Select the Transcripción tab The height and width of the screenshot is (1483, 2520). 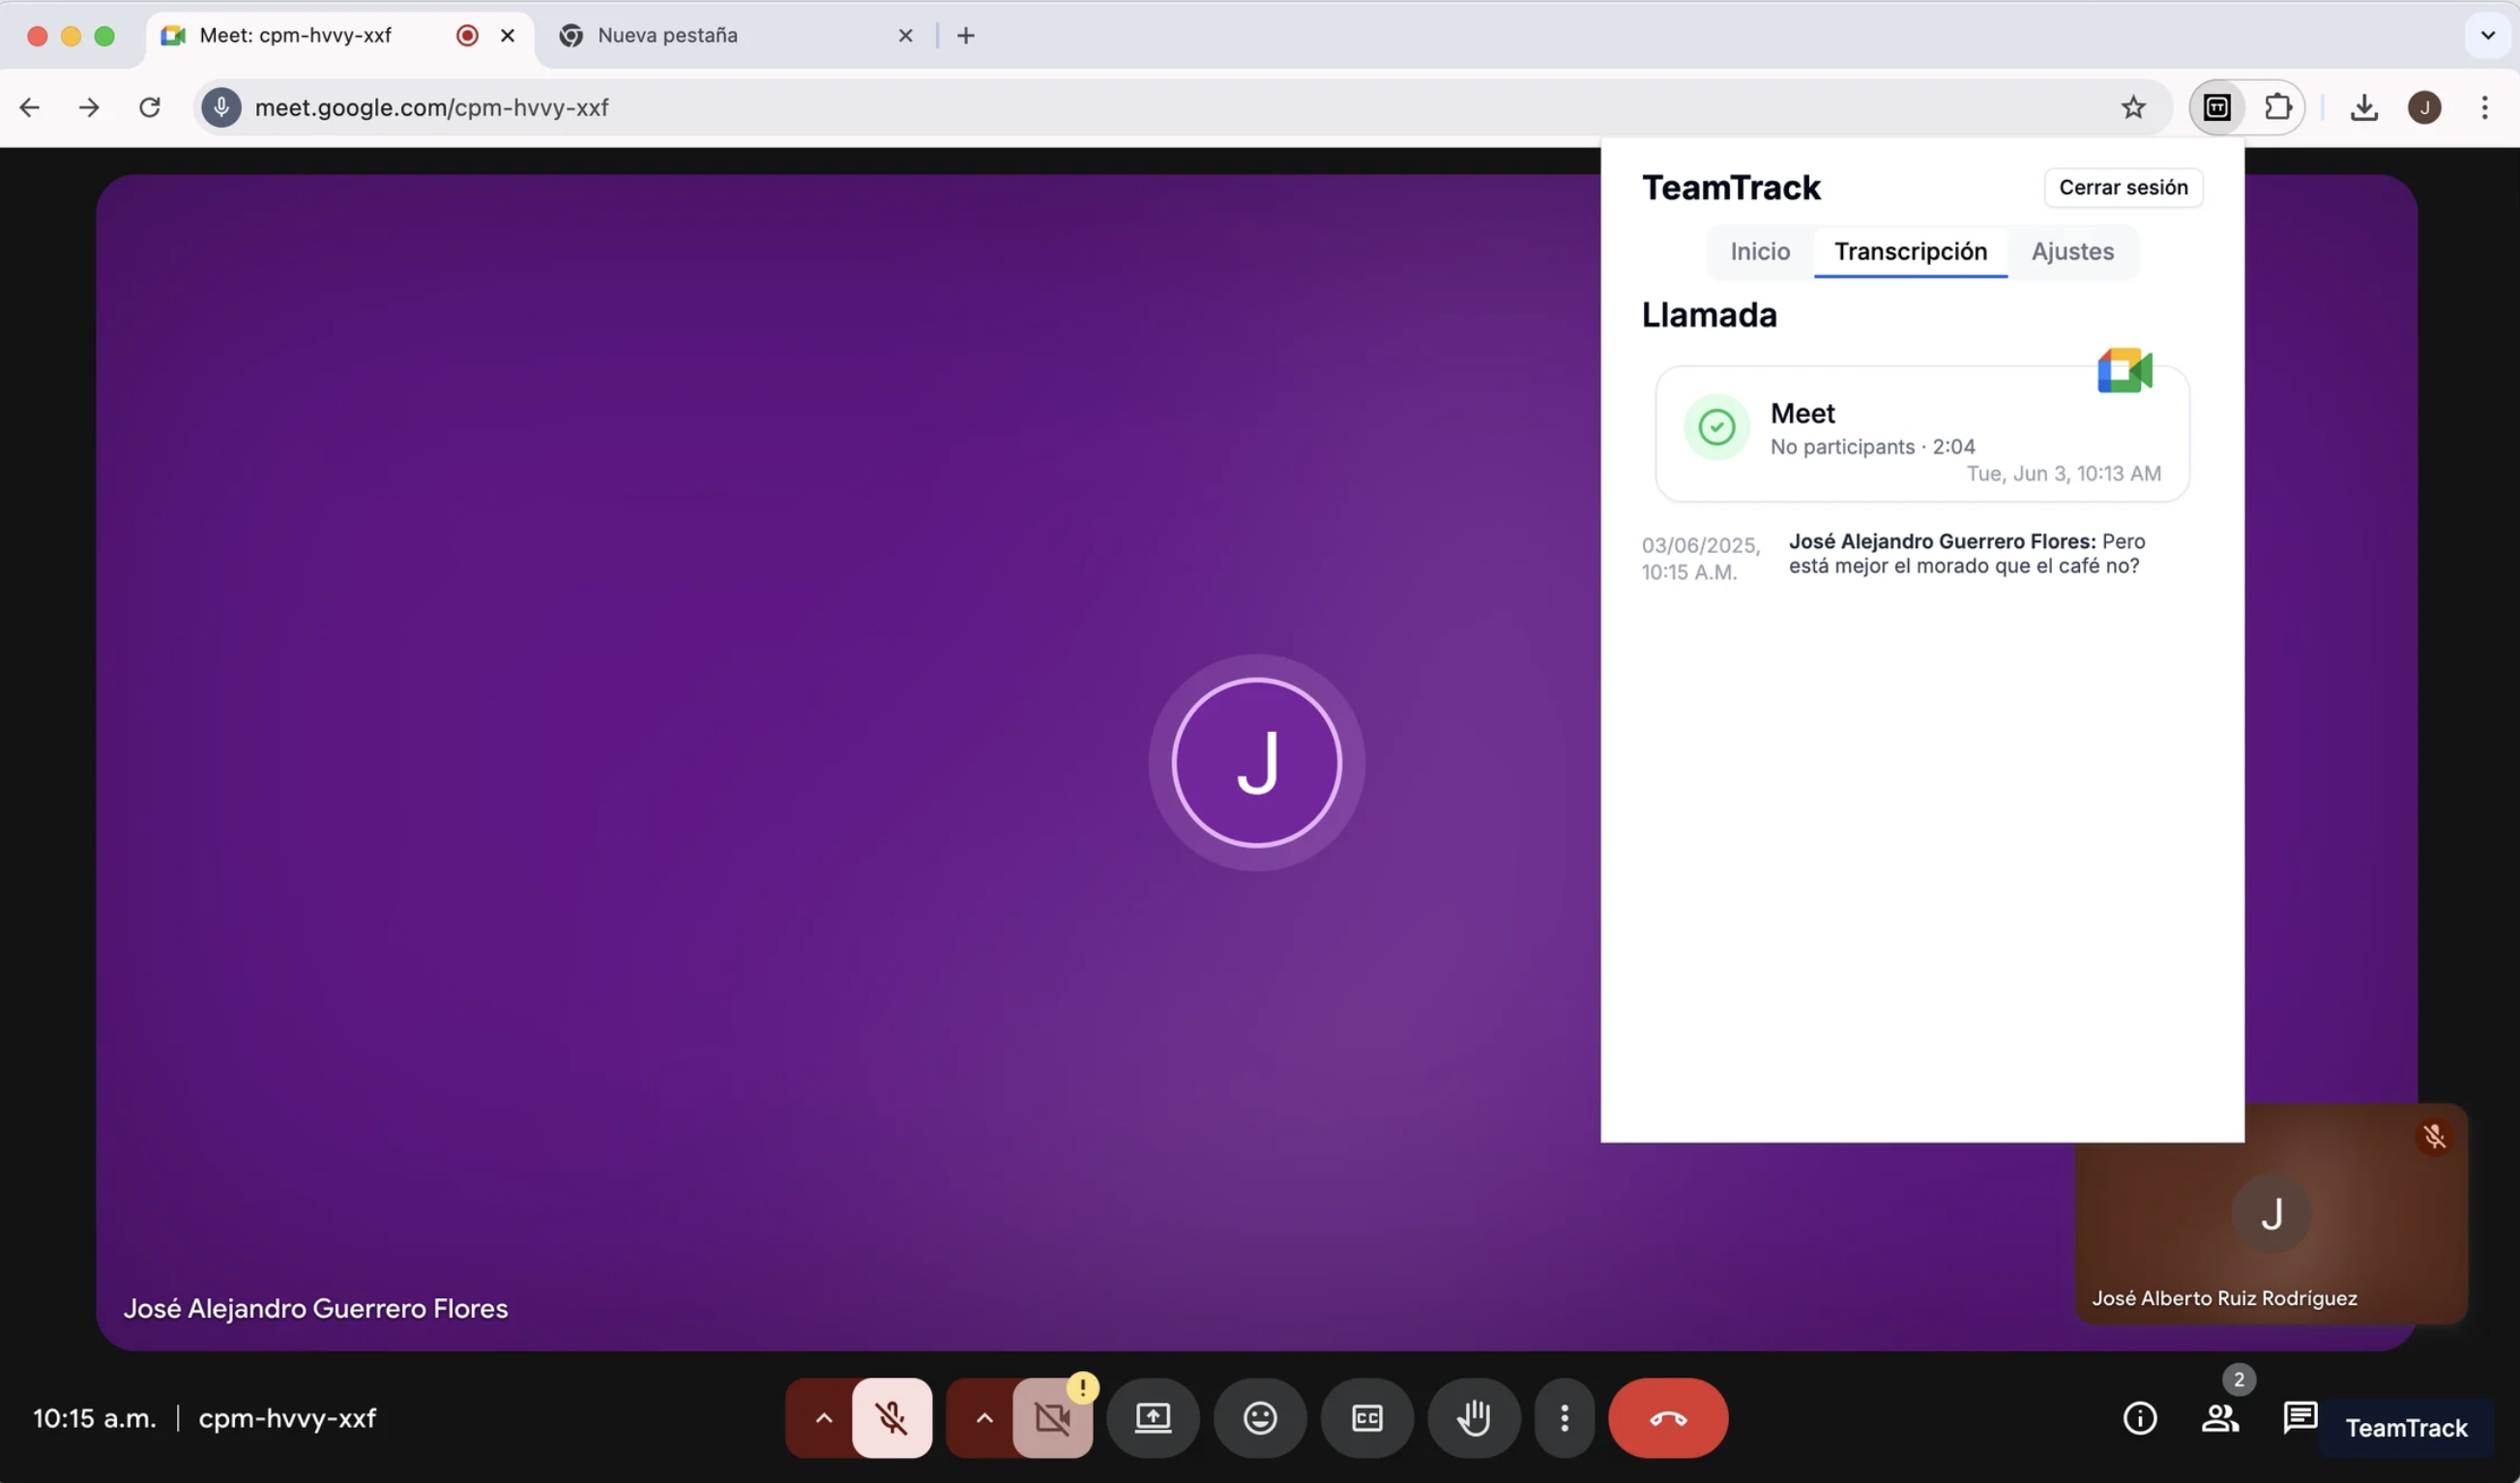click(x=1910, y=251)
